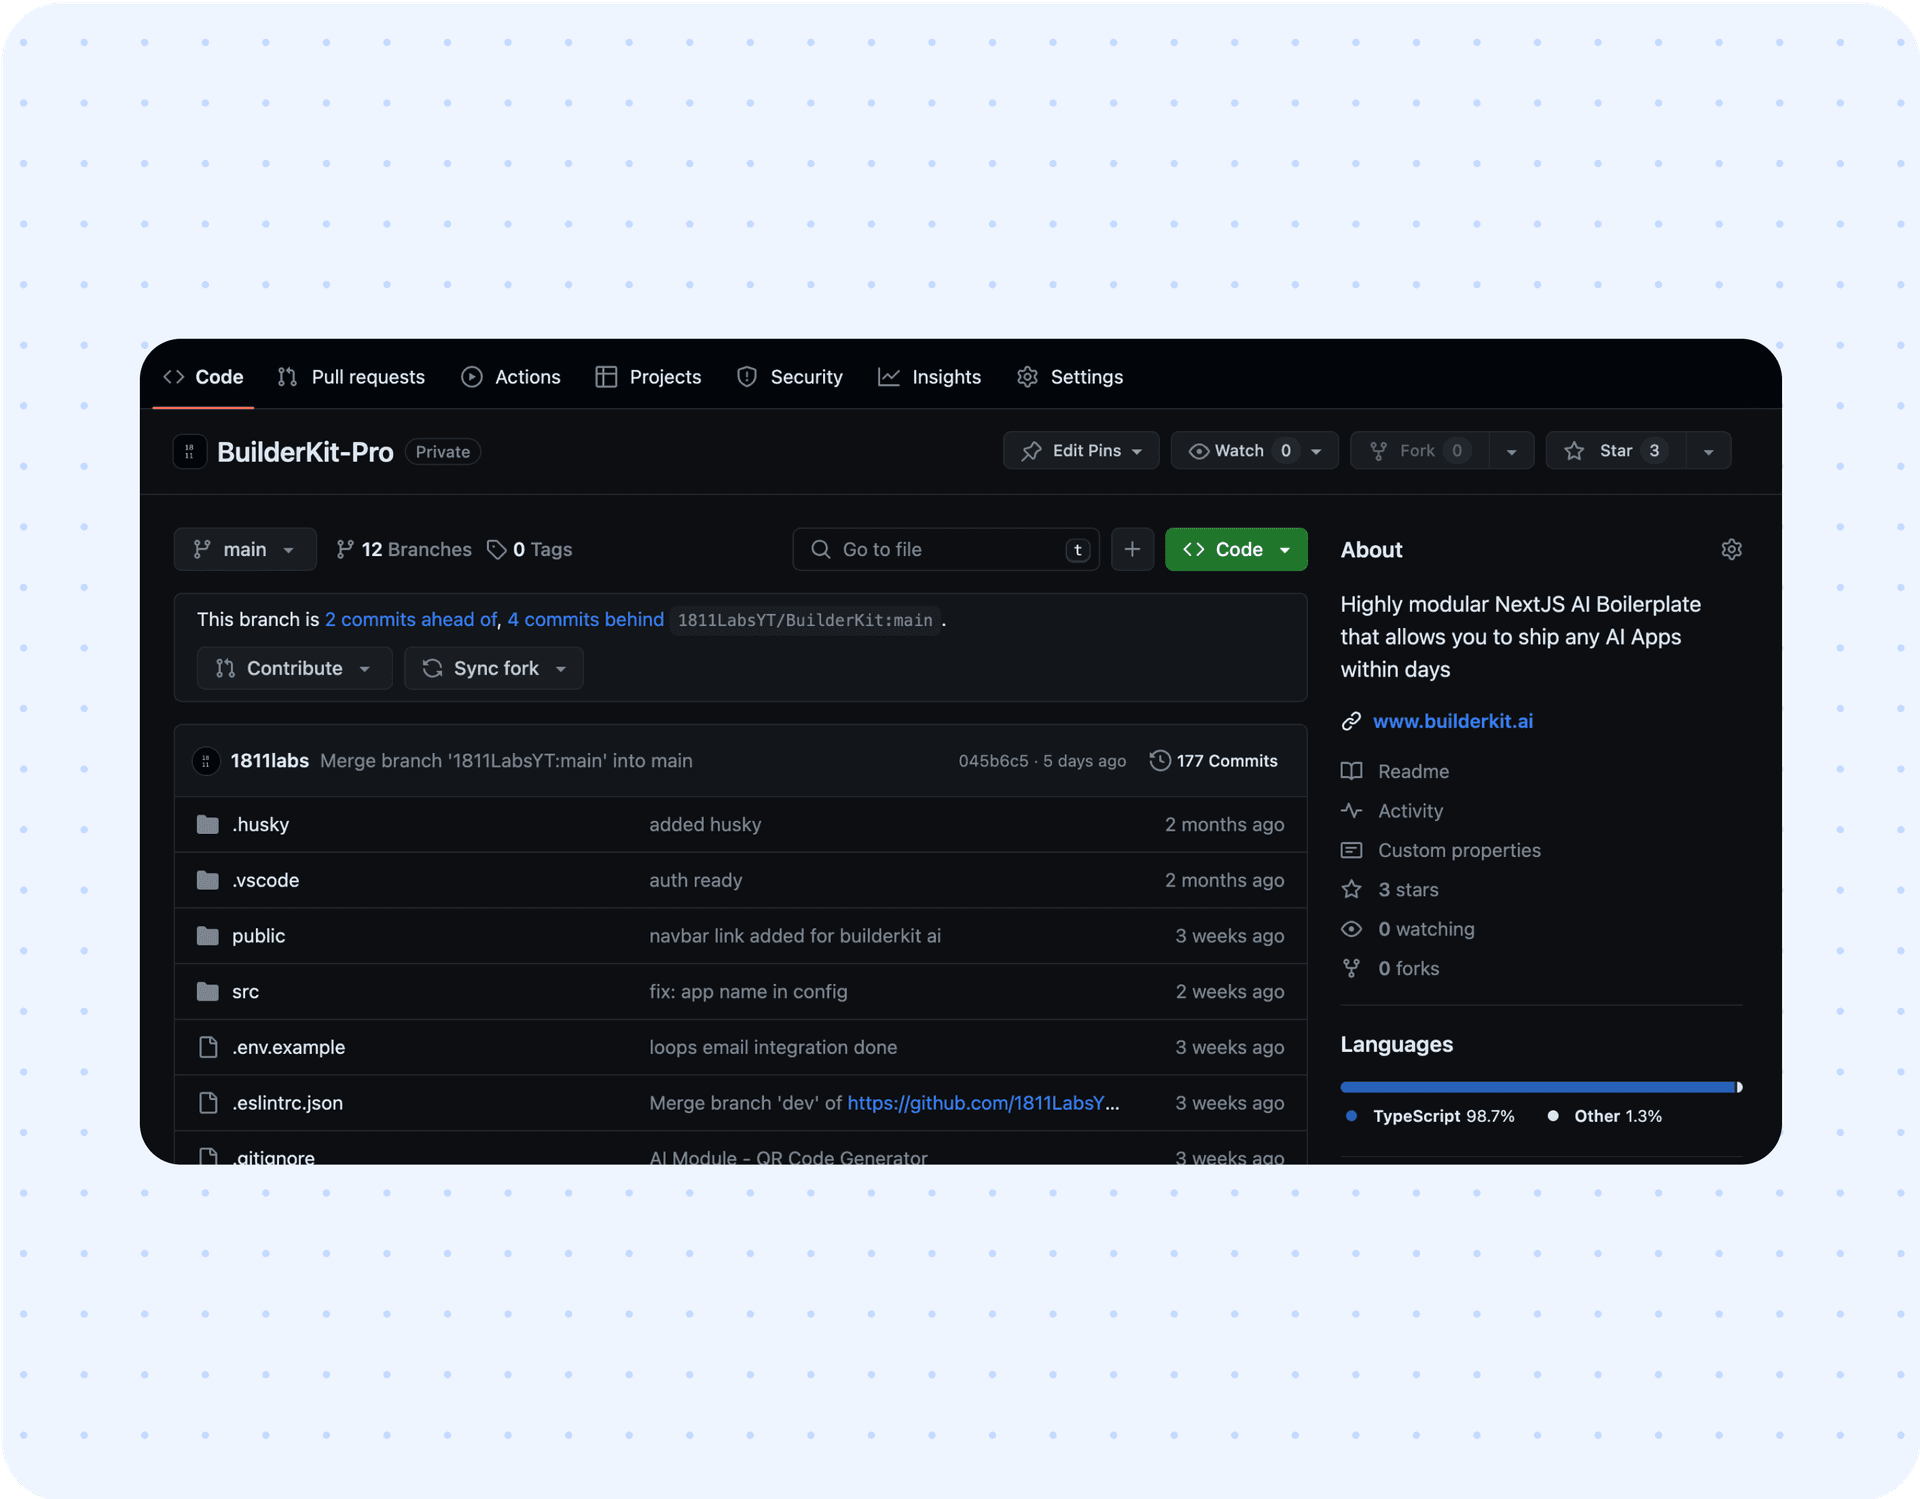Switch to the Actions tab
This screenshot has width=1920, height=1499.
coord(511,377)
